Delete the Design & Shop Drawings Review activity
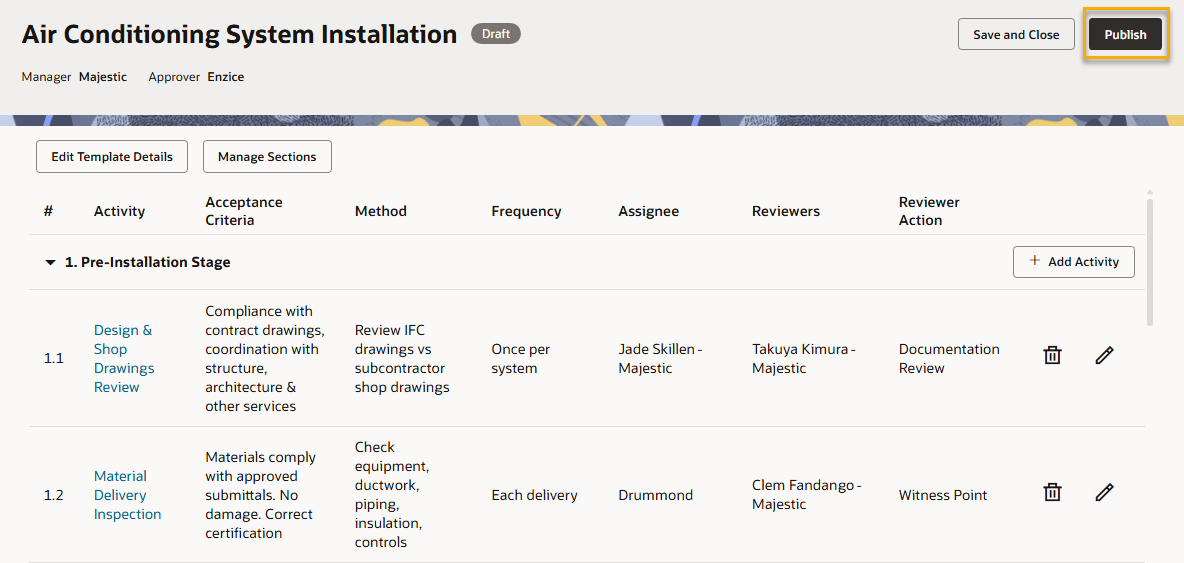Screen dimensions: 1184x563 1052,356
